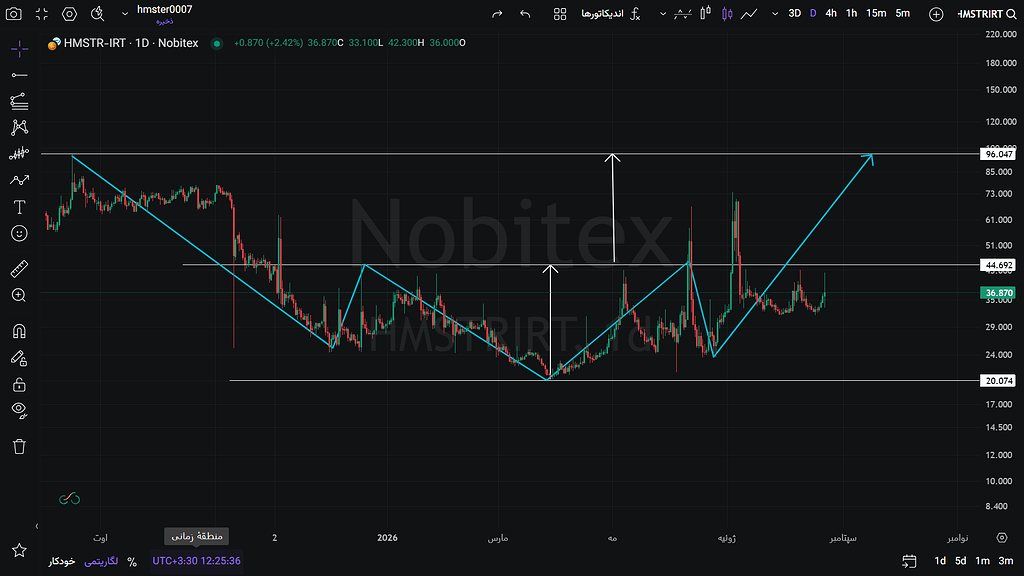Toggle hide all drawings eye icon
The width and height of the screenshot is (1024, 576).
[20, 410]
